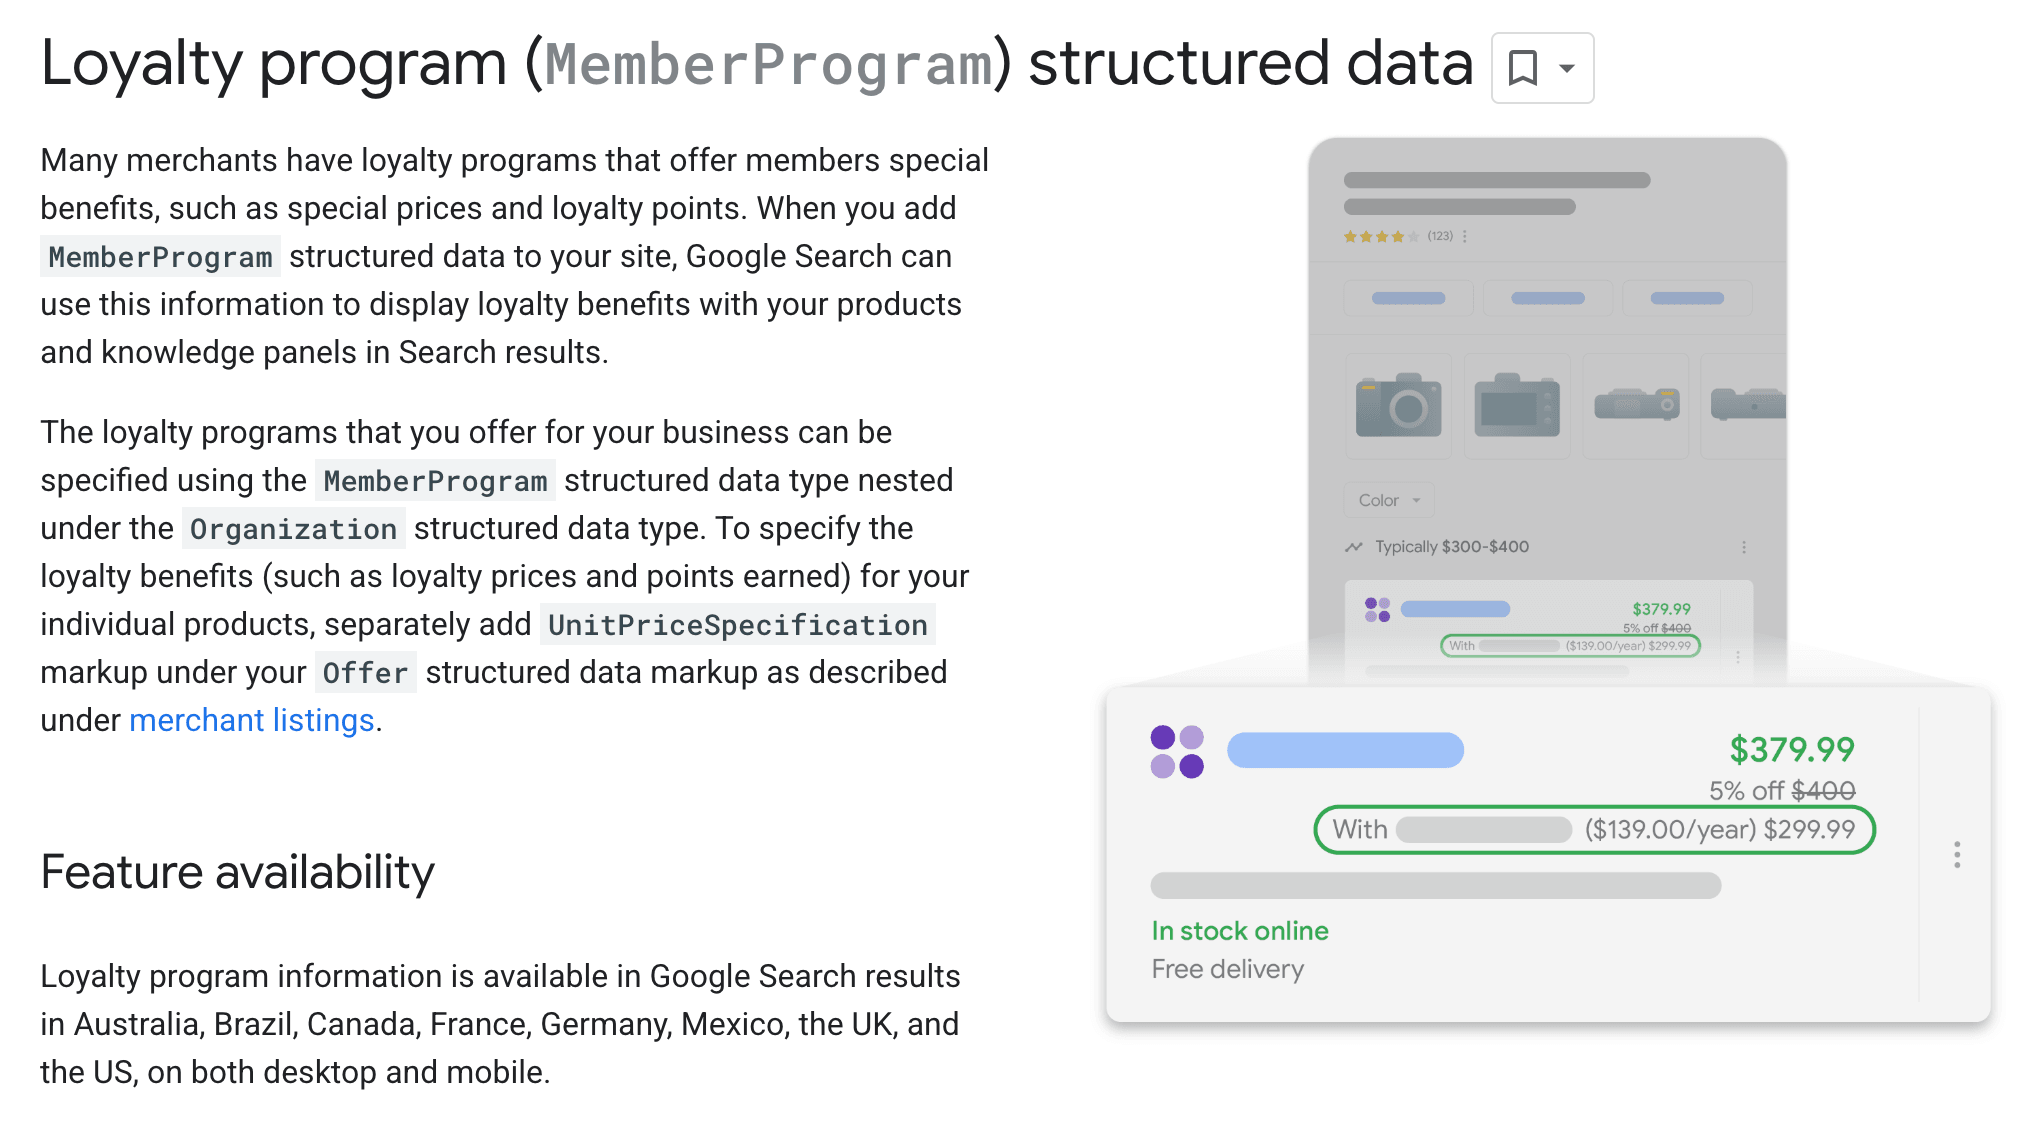Click the first blue filter chip

click(1408, 297)
